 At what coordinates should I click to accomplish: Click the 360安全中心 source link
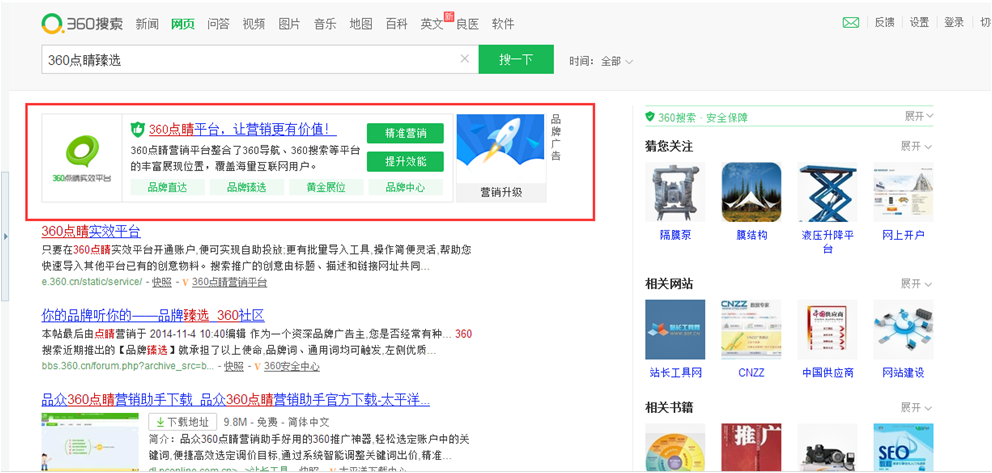[x=291, y=367]
